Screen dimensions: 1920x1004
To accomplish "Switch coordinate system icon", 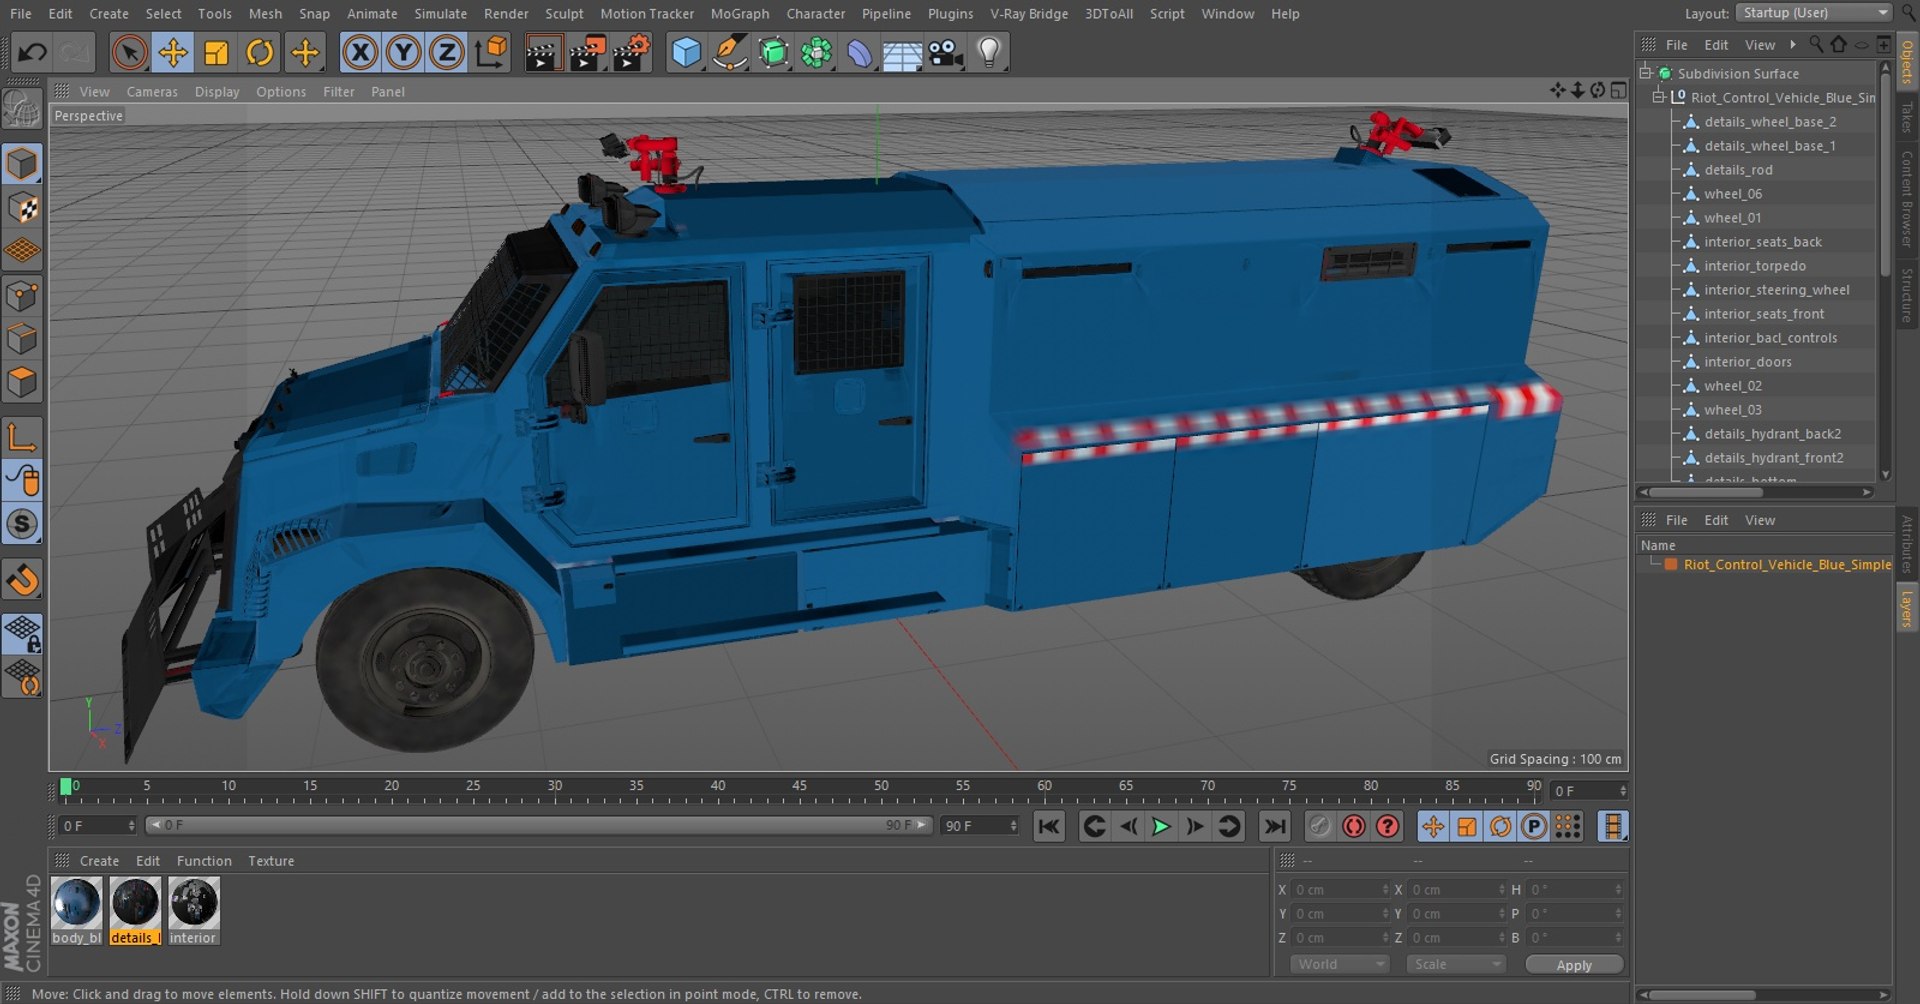I will click(x=491, y=52).
